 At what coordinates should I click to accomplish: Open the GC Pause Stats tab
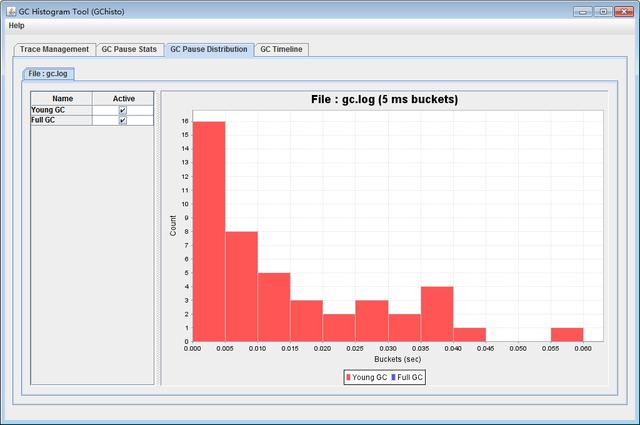pyautogui.click(x=129, y=49)
